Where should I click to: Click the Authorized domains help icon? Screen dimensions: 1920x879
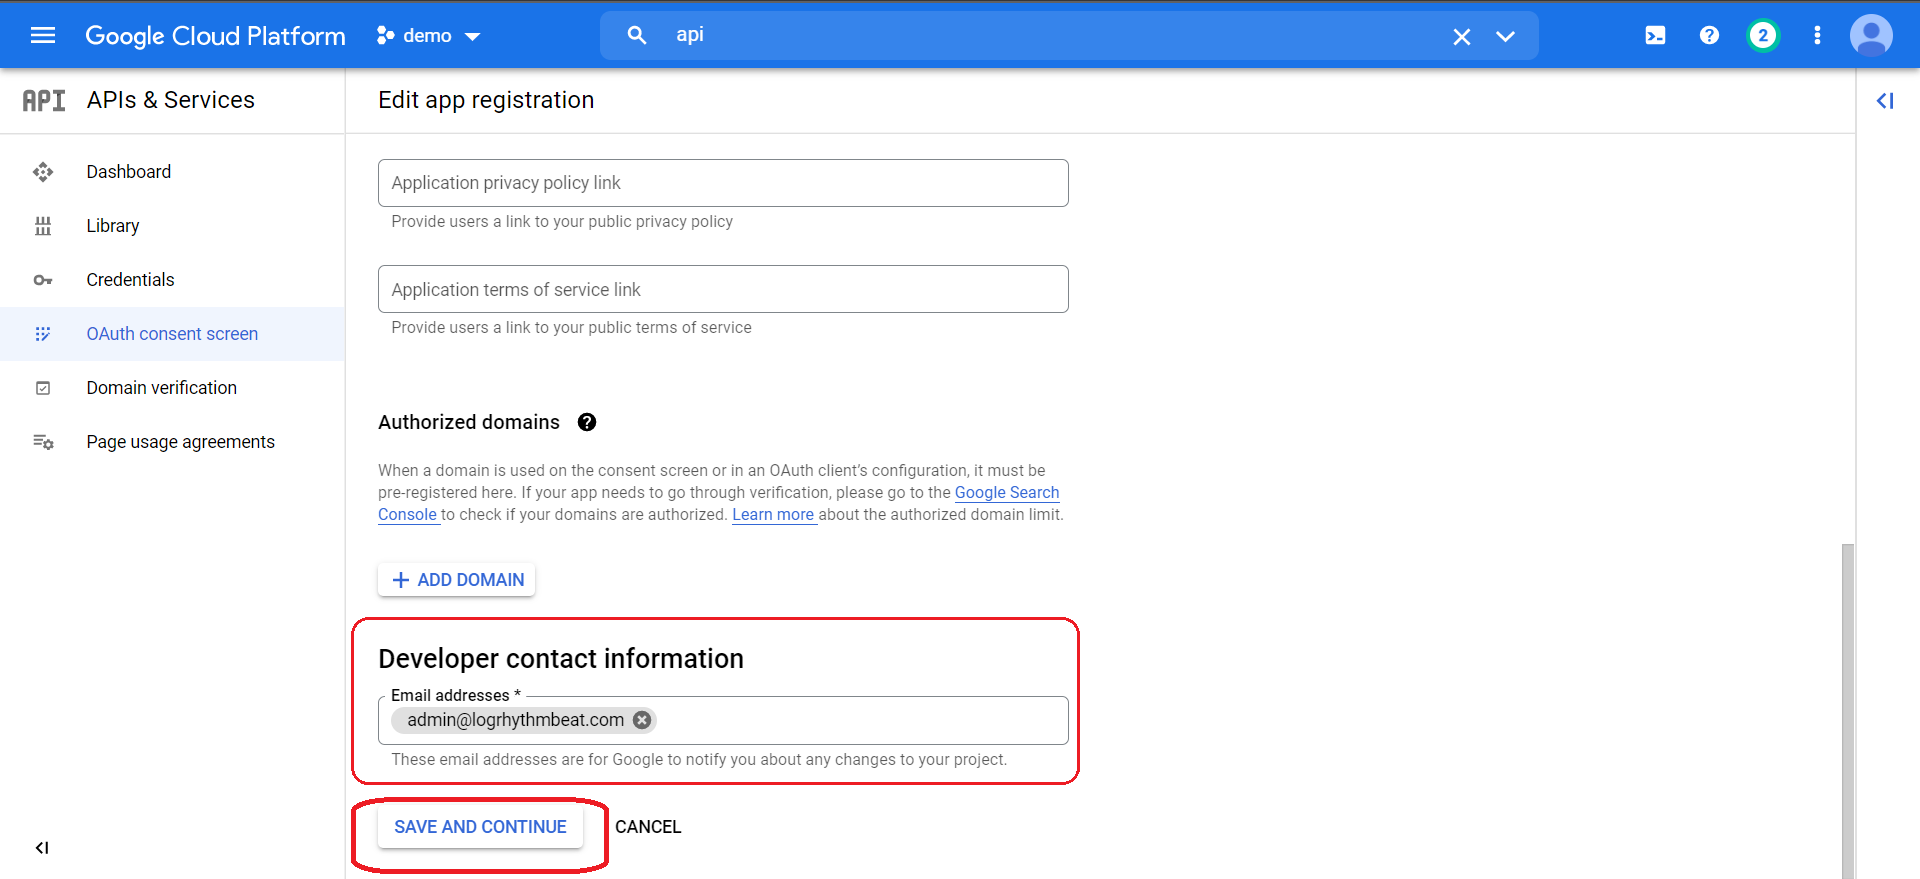pos(587,422)
